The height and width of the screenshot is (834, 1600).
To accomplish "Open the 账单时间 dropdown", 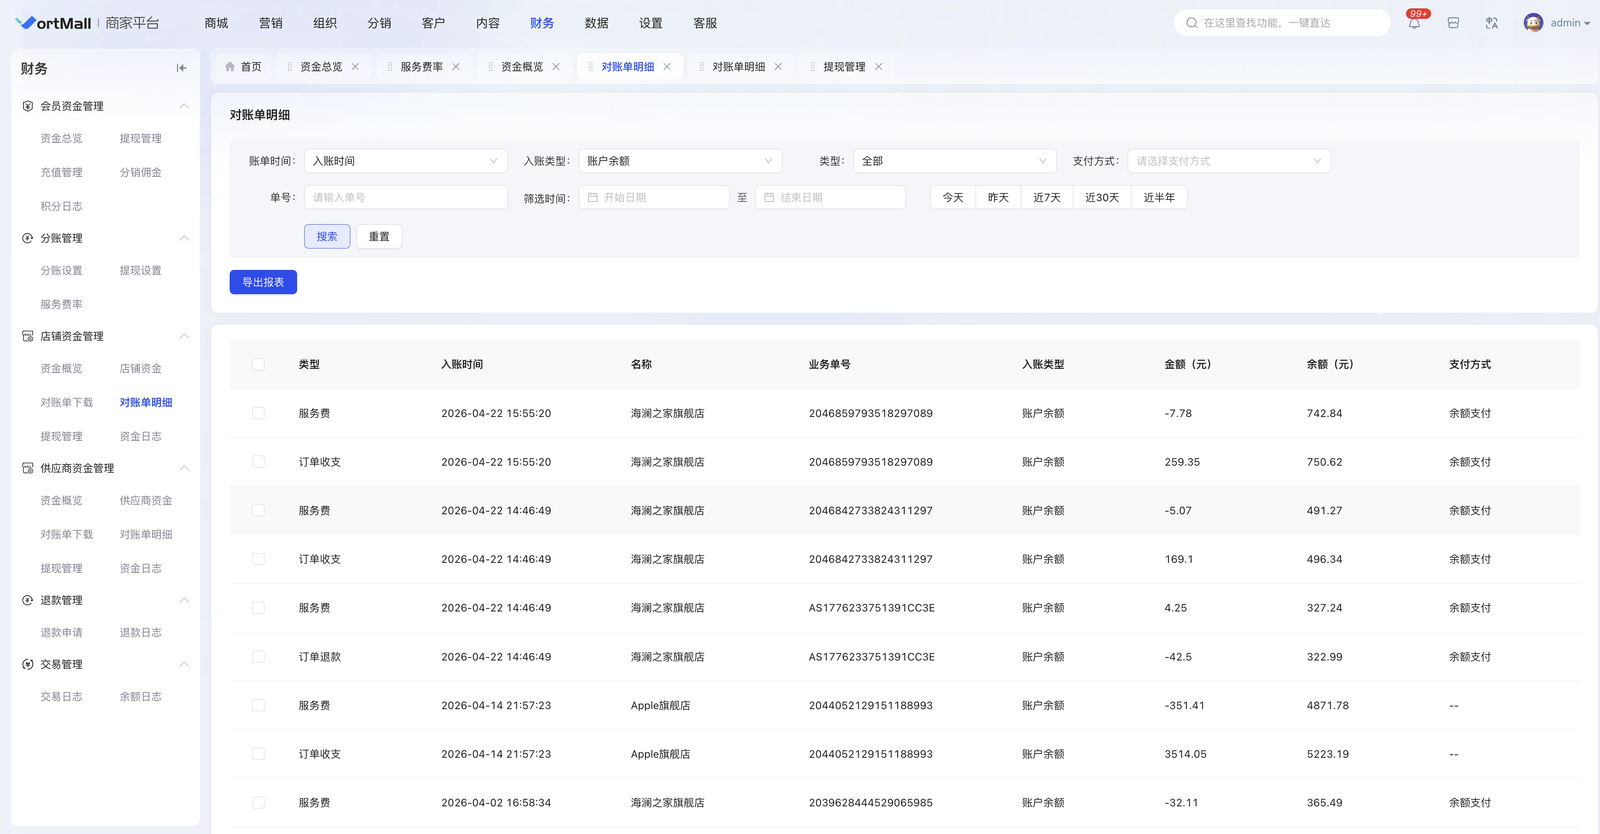I will tap(405, 161).
